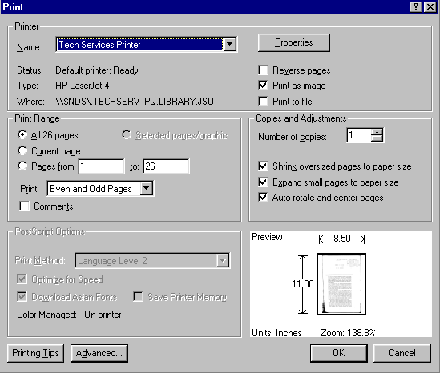Click the Pages from start field
Viewport: 440px width, 373px height.
(101, 166)
